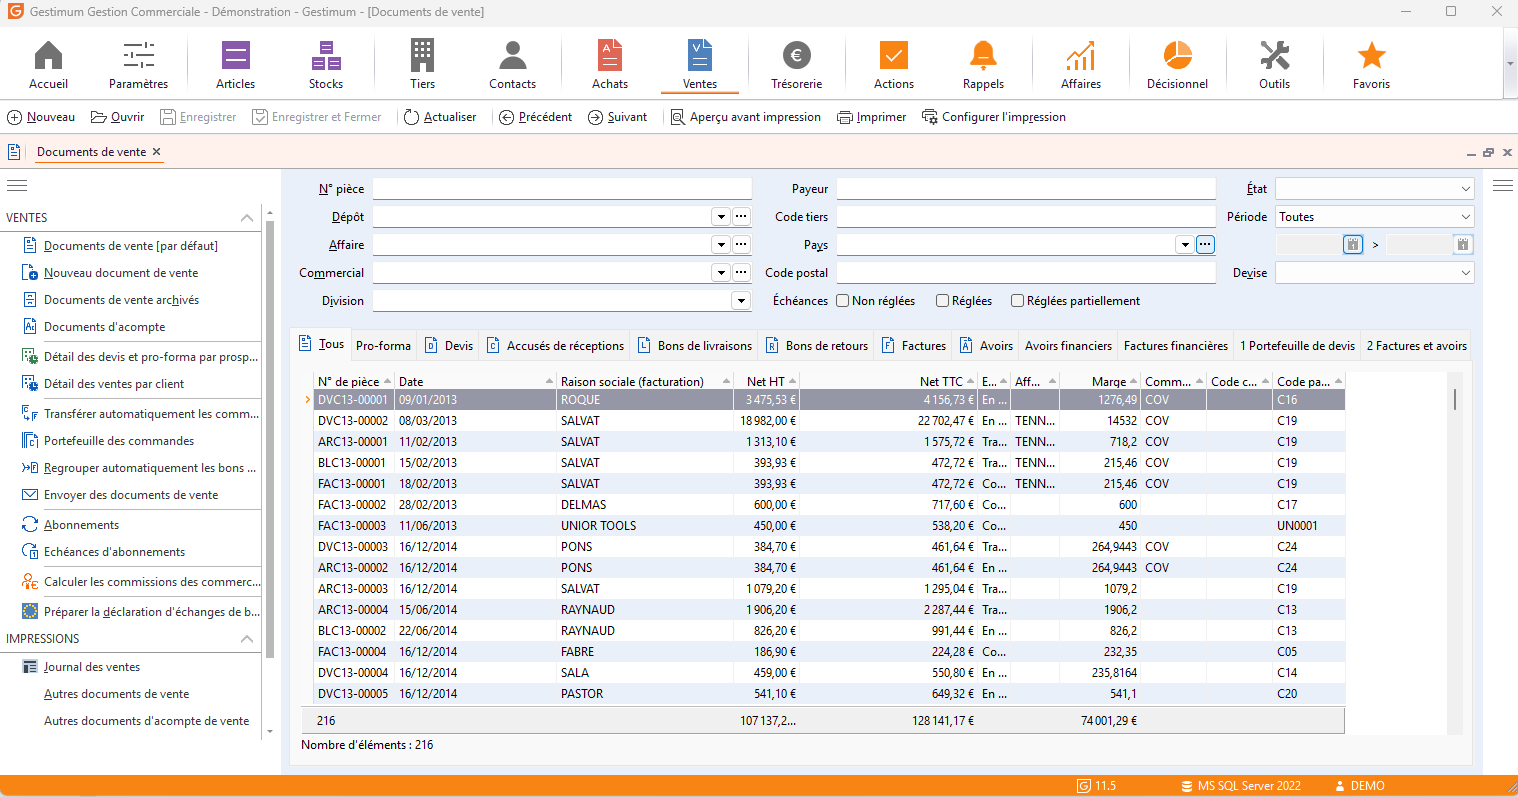The image size is (1518, 797).
Task: Go to Précédent record
Action: (535, 117)
